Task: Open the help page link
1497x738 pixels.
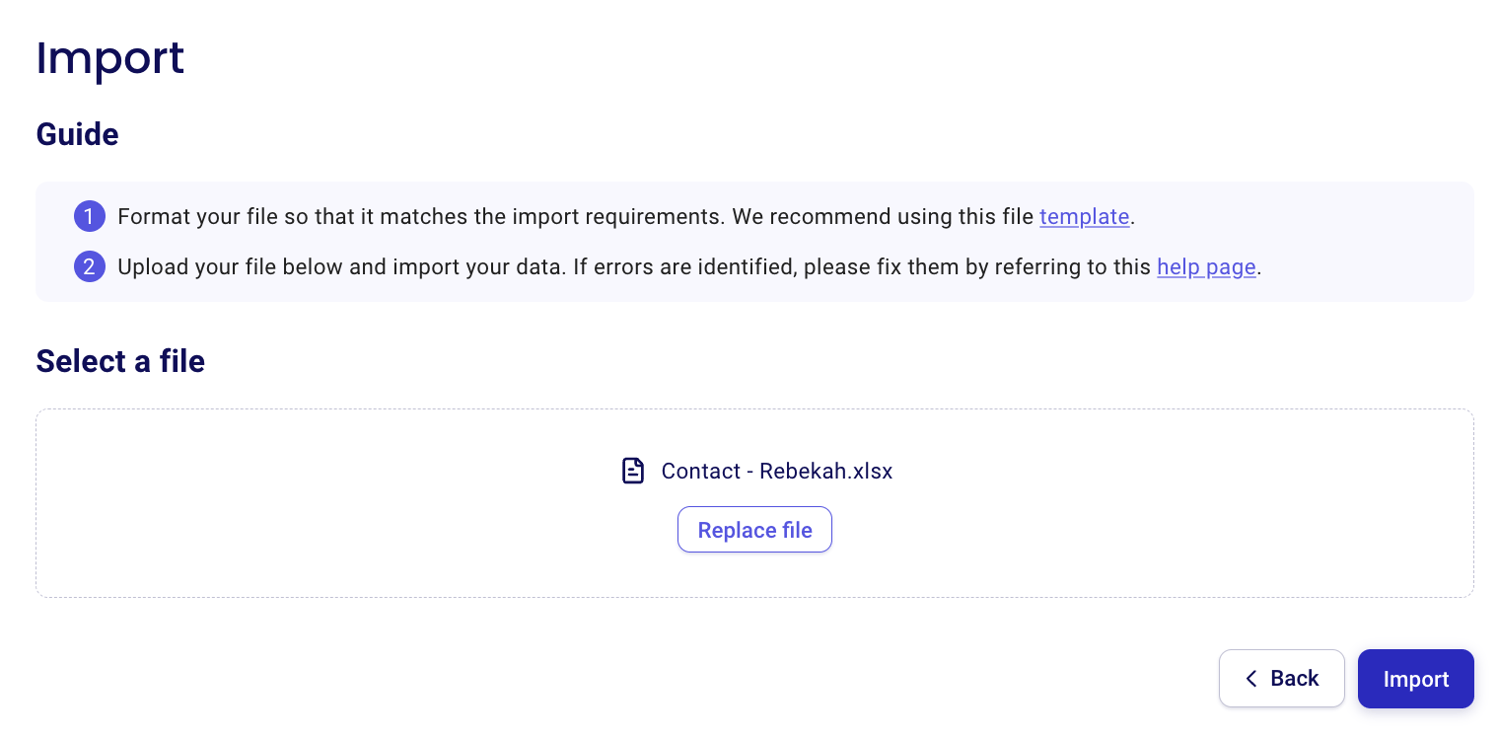Action: pos(1206,267)
